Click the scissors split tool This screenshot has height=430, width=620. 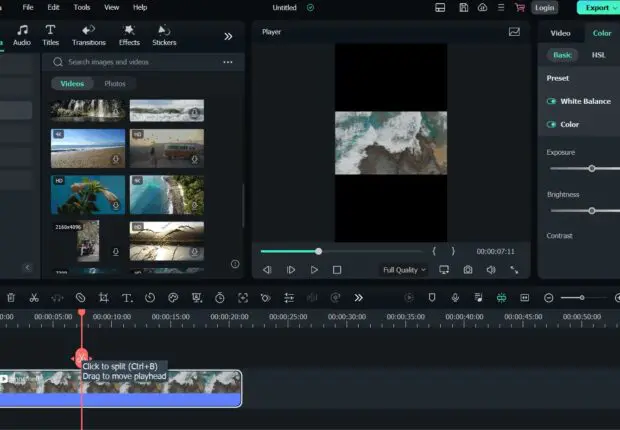click(34, 297)
